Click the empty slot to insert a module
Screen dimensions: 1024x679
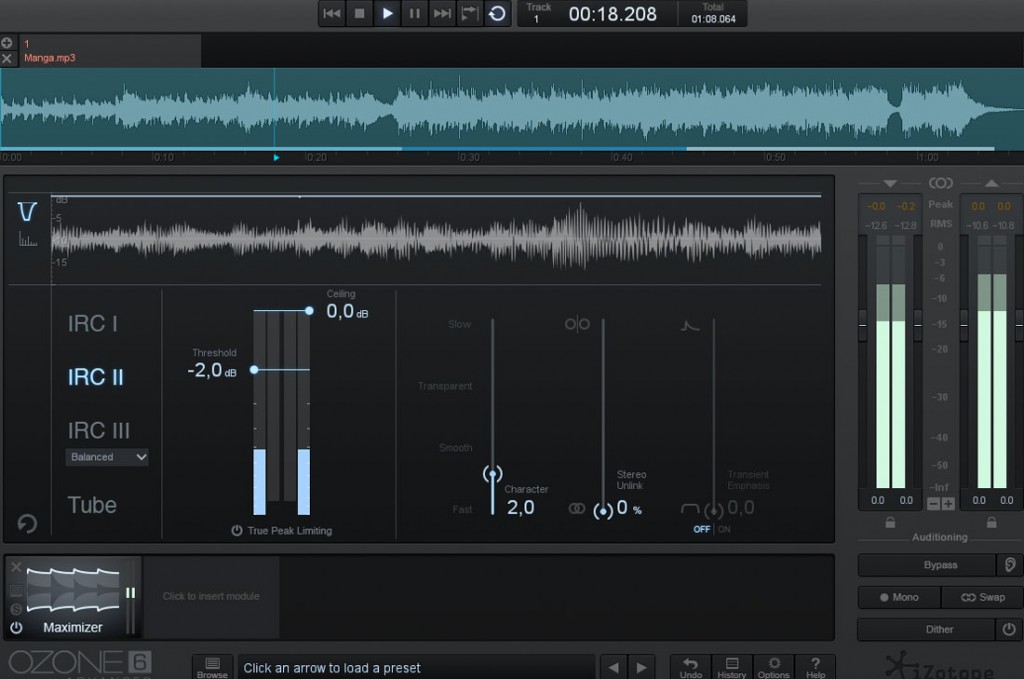(211, 596)
